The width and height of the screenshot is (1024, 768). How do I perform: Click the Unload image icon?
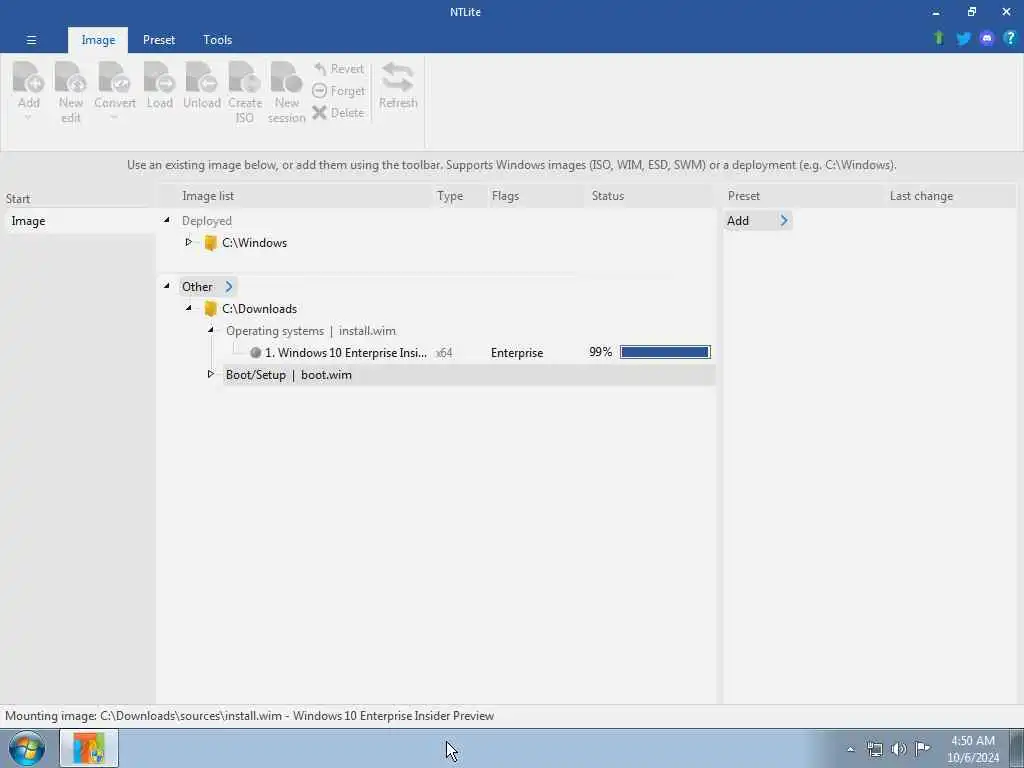202,78
